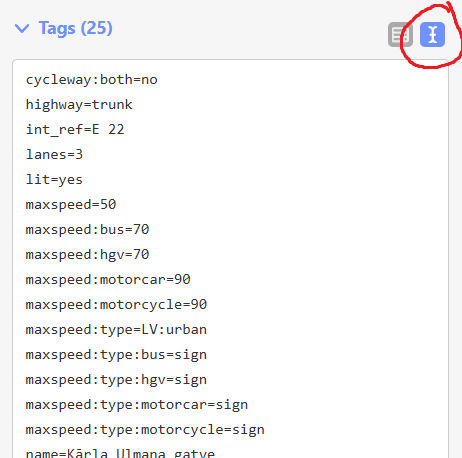Select the text view icon circled in red
Screen dimensions: 462x458
pyautogui.click(x=432, y=34)
